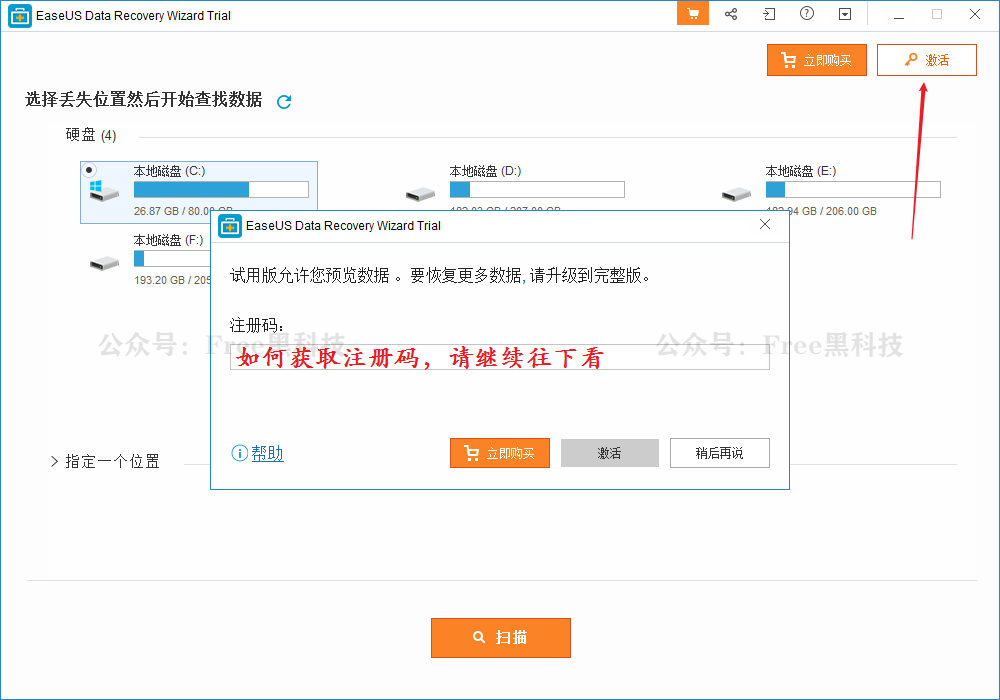Select the 本地磁盘 (C:) radio button

[89, 170]
